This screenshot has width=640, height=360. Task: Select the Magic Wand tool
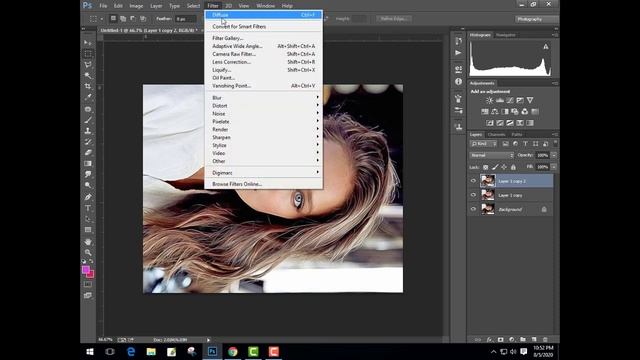tap(88, 76)
